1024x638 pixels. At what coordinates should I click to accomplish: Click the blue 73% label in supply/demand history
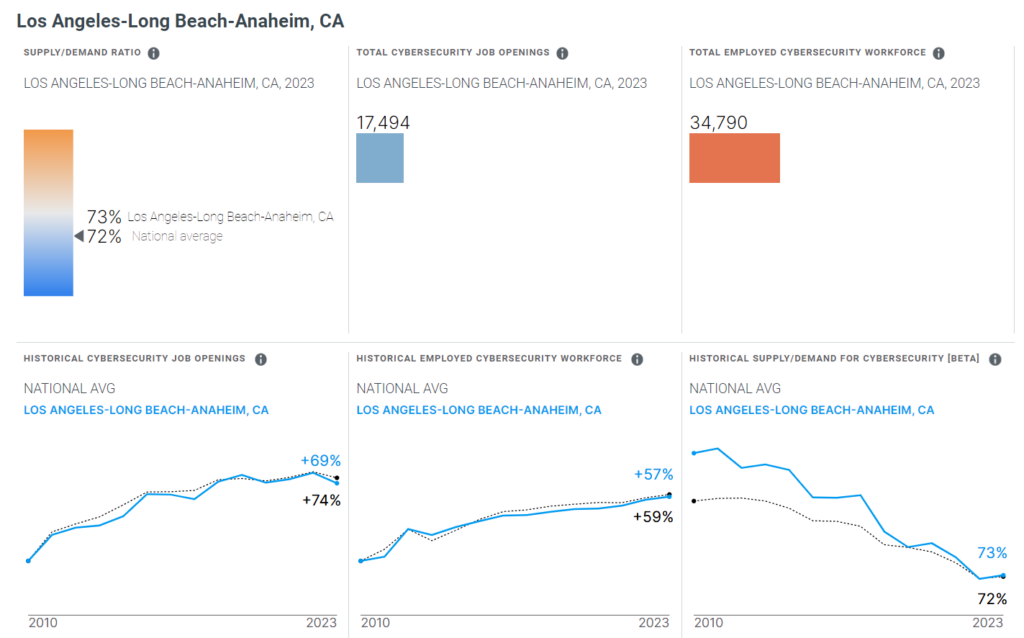click(x=992, y=553)
